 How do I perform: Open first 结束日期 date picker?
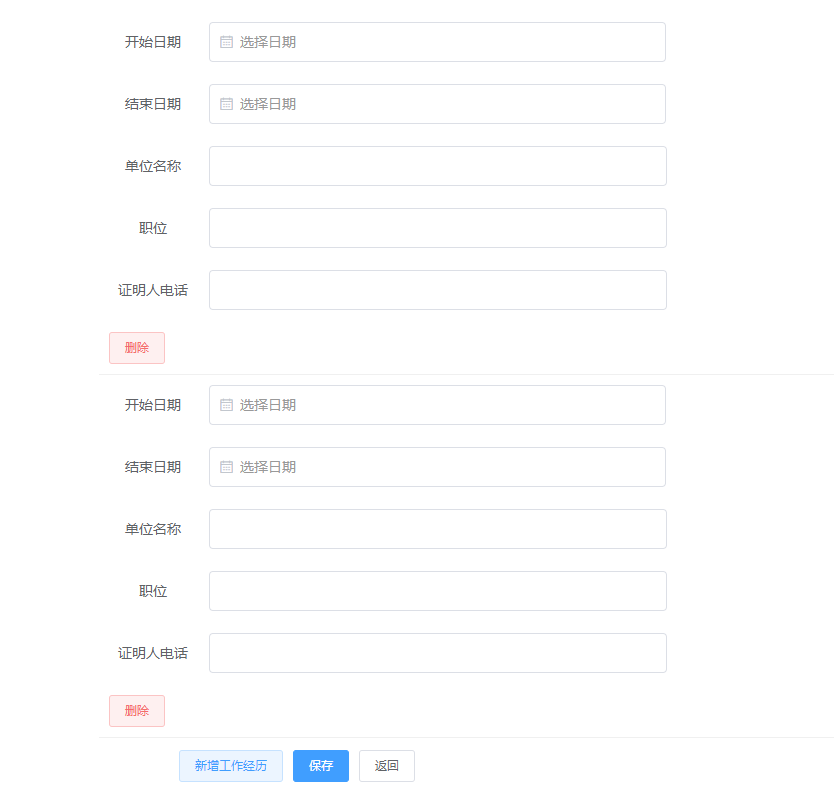437,104
